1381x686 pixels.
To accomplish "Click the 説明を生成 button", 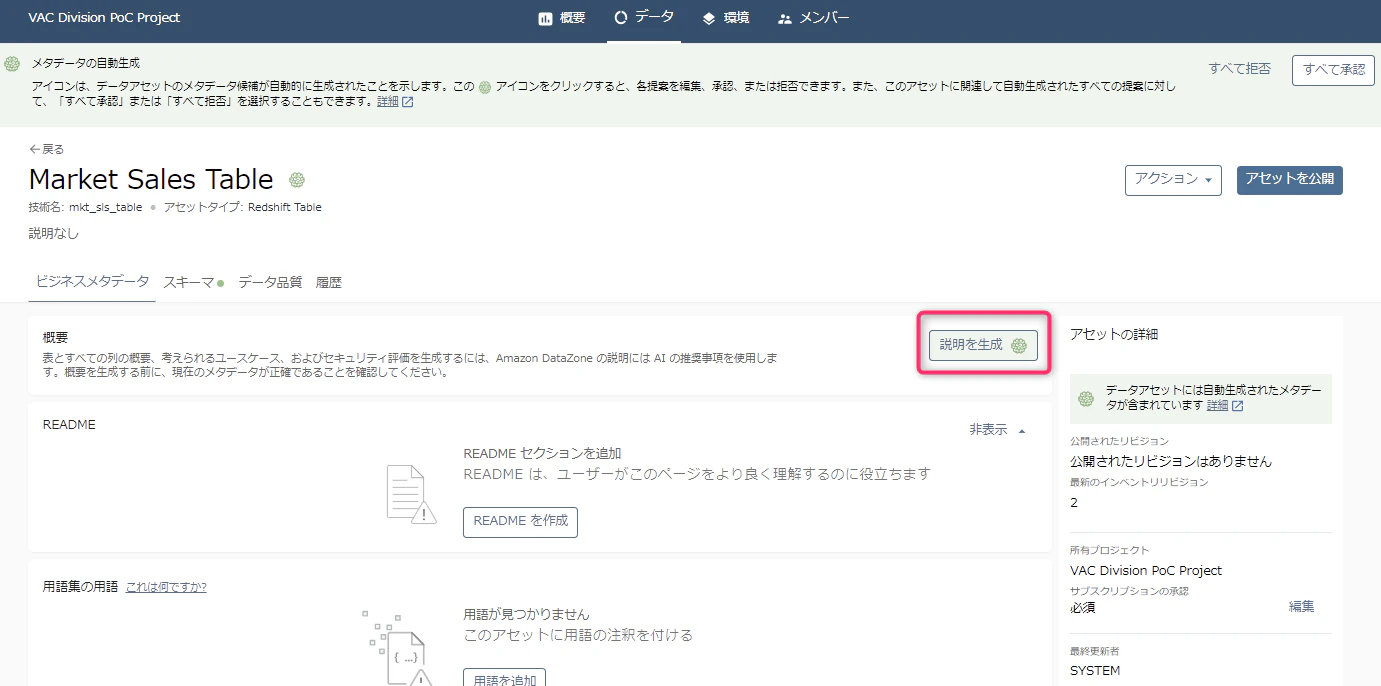I will tap(984, 345).
